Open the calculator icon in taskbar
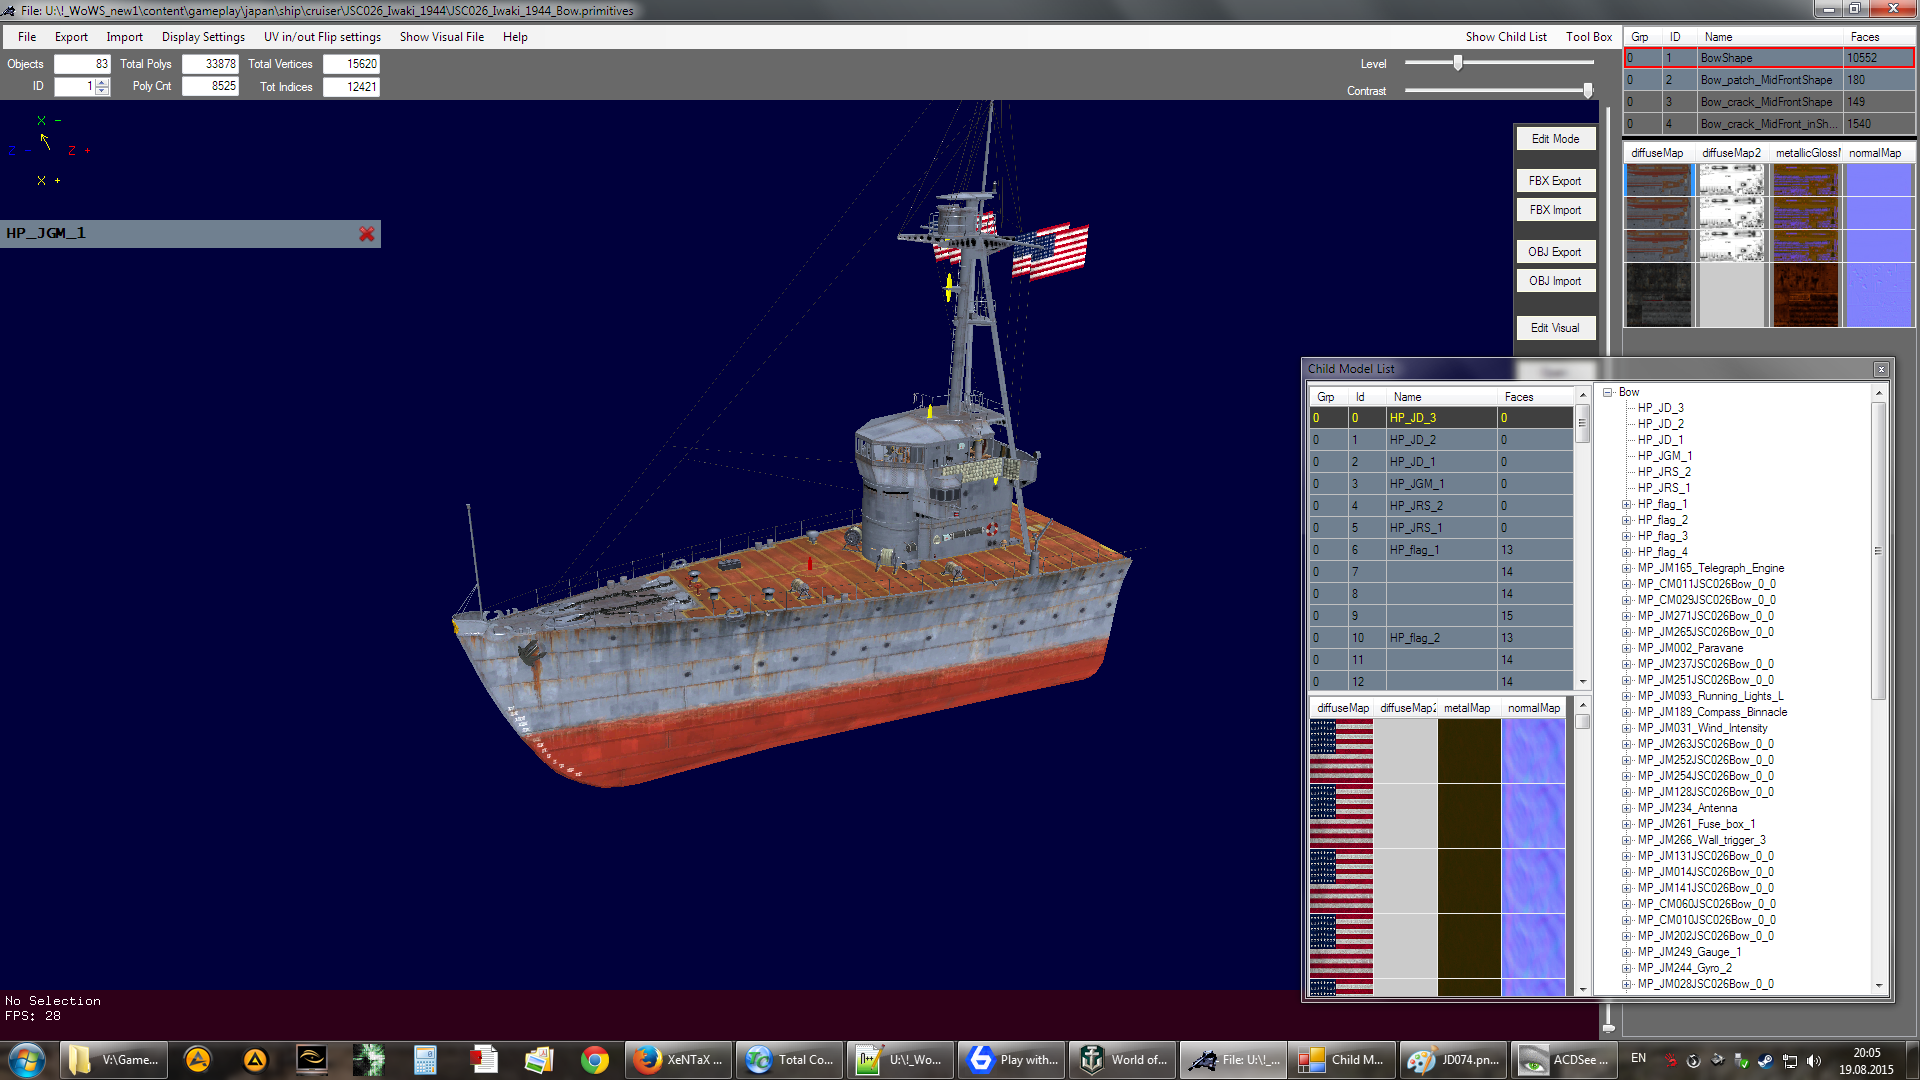Screen dimensions: 1920x1080 (x=425, y=1060)
